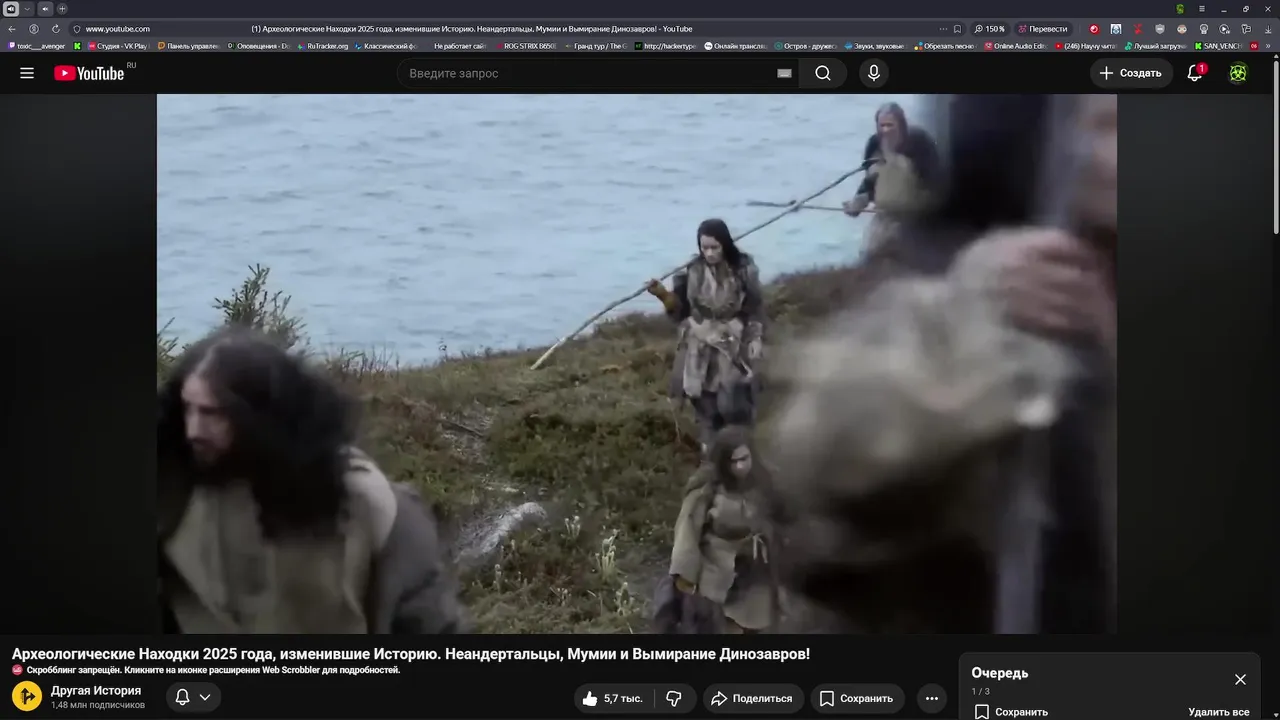Open the 'Звуки, звуковые' bookmark

coord(875,46)
